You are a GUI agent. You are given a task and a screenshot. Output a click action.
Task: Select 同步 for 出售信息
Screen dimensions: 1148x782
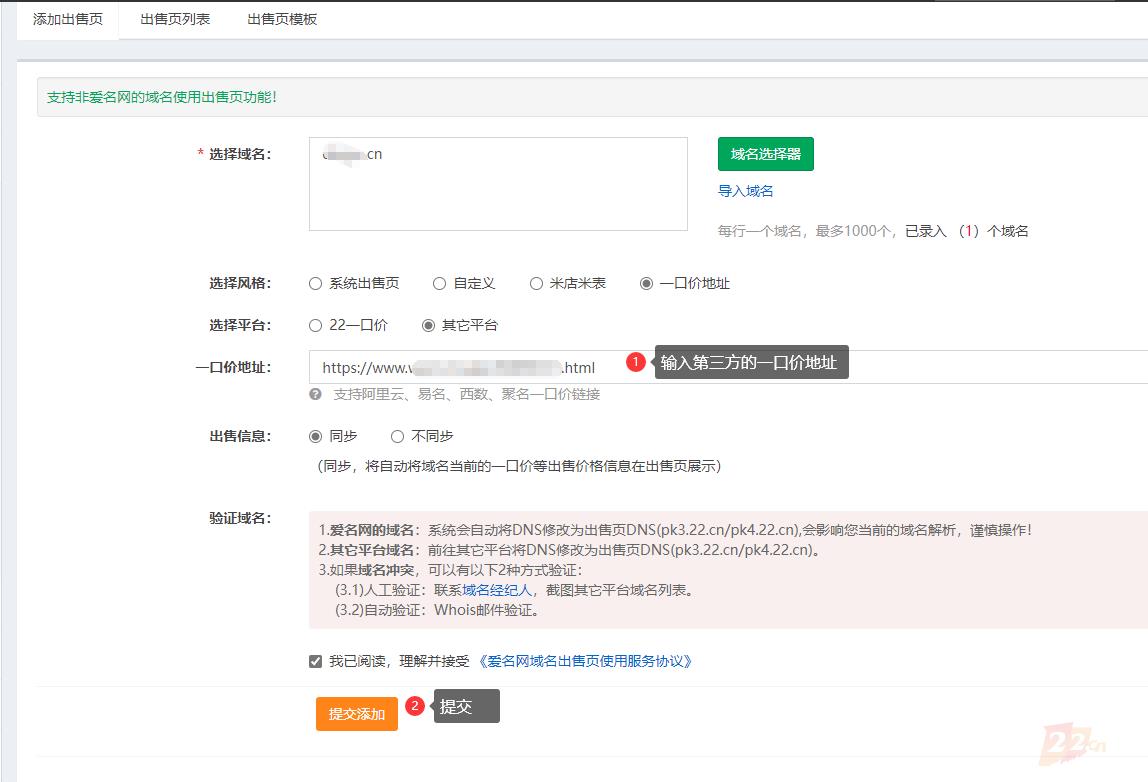316,436
